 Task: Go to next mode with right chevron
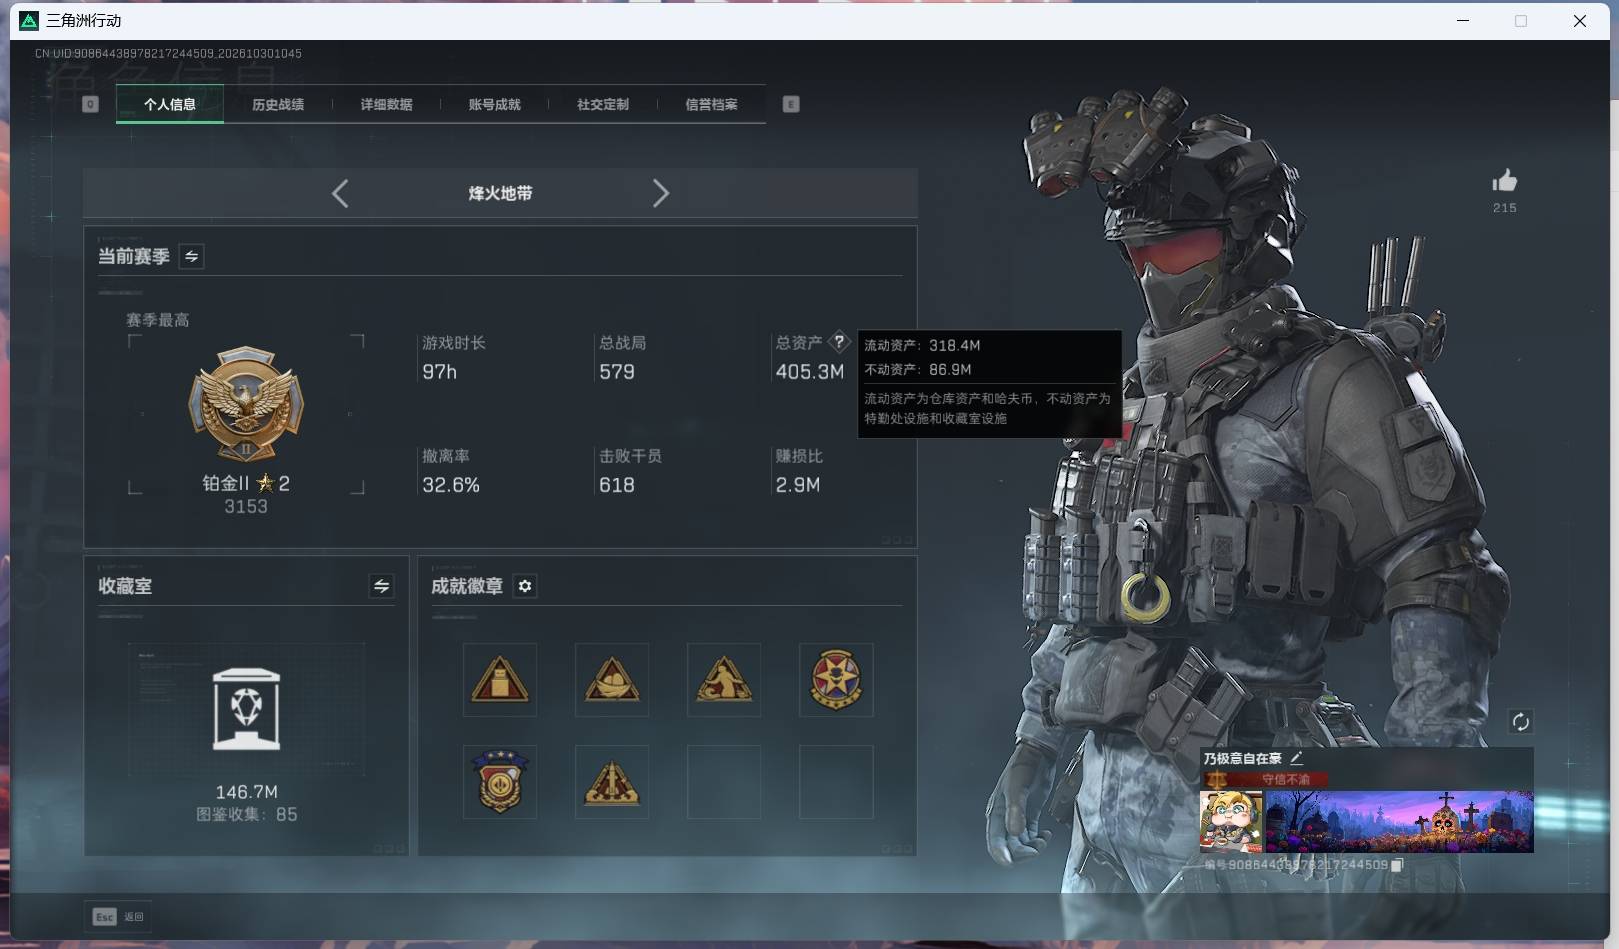(x=660, y=193)
